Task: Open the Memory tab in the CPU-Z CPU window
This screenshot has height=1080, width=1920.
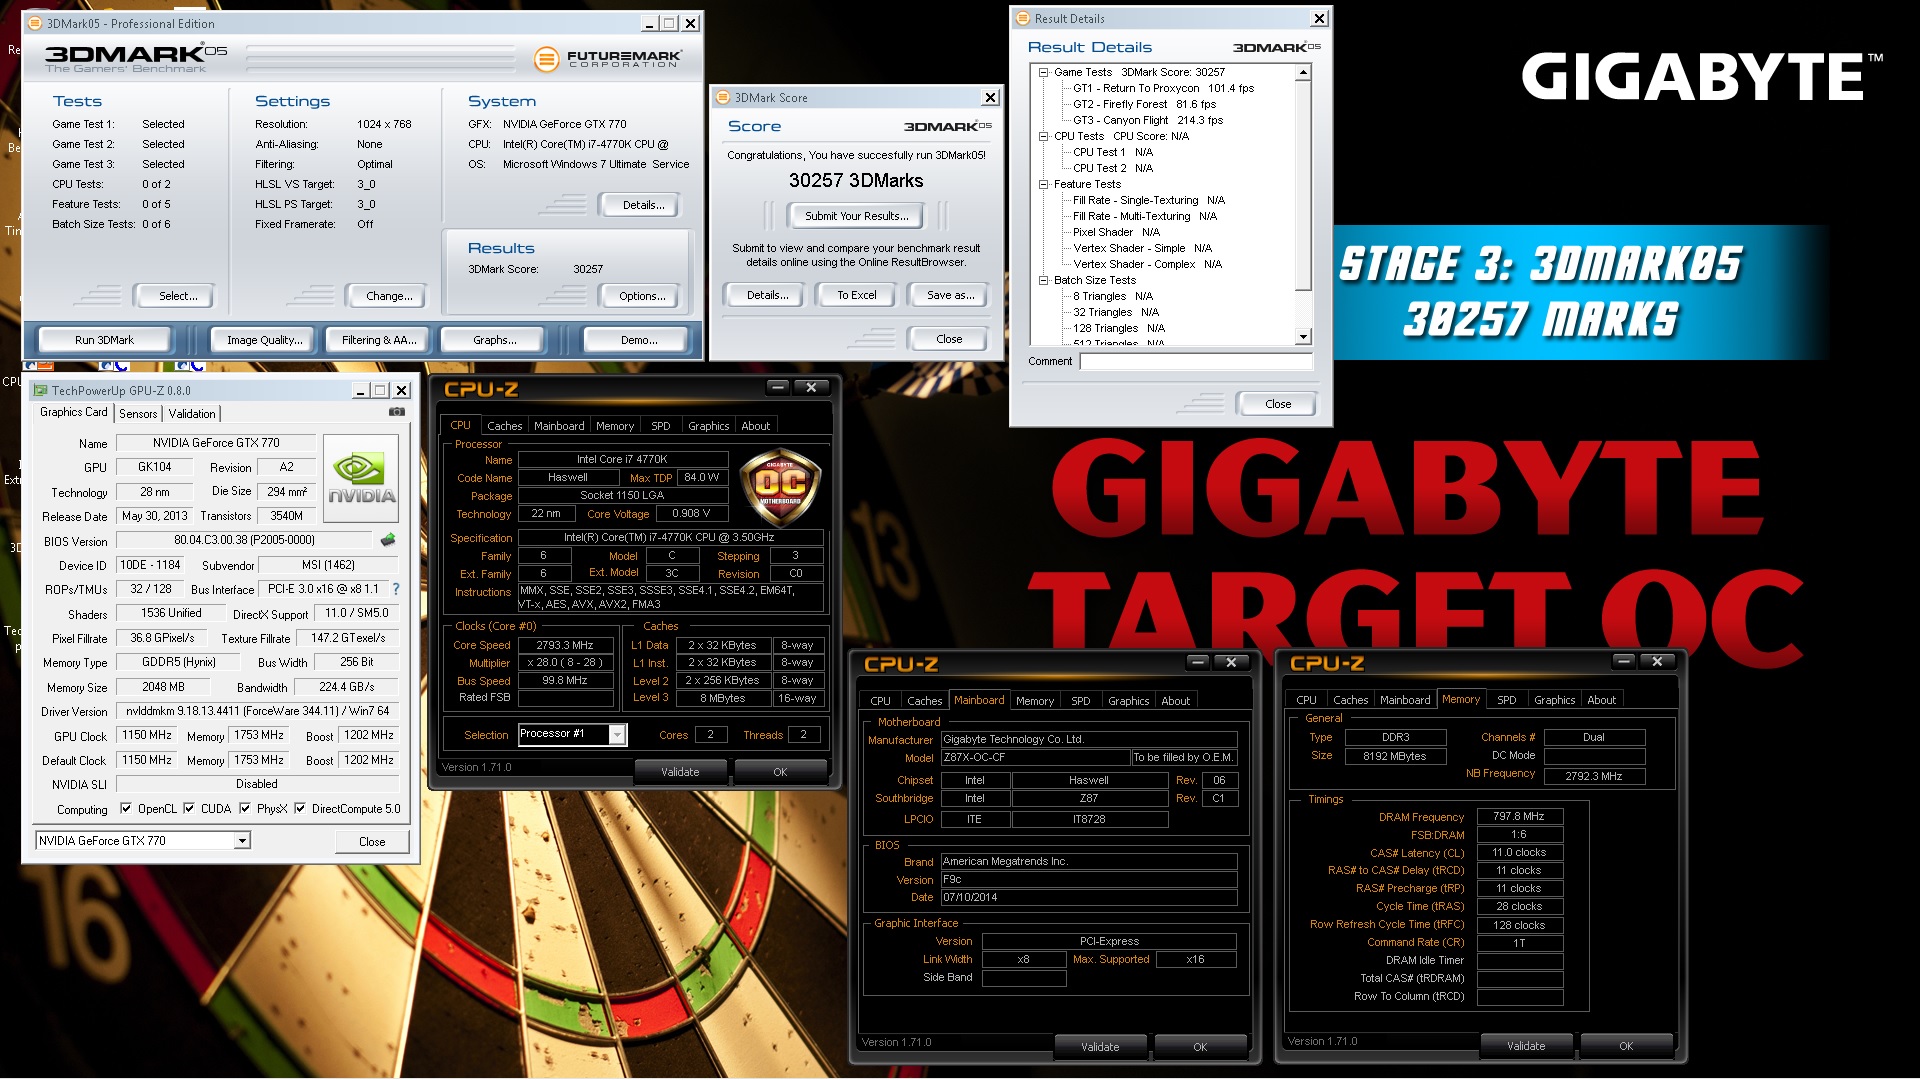Action: 615,426
